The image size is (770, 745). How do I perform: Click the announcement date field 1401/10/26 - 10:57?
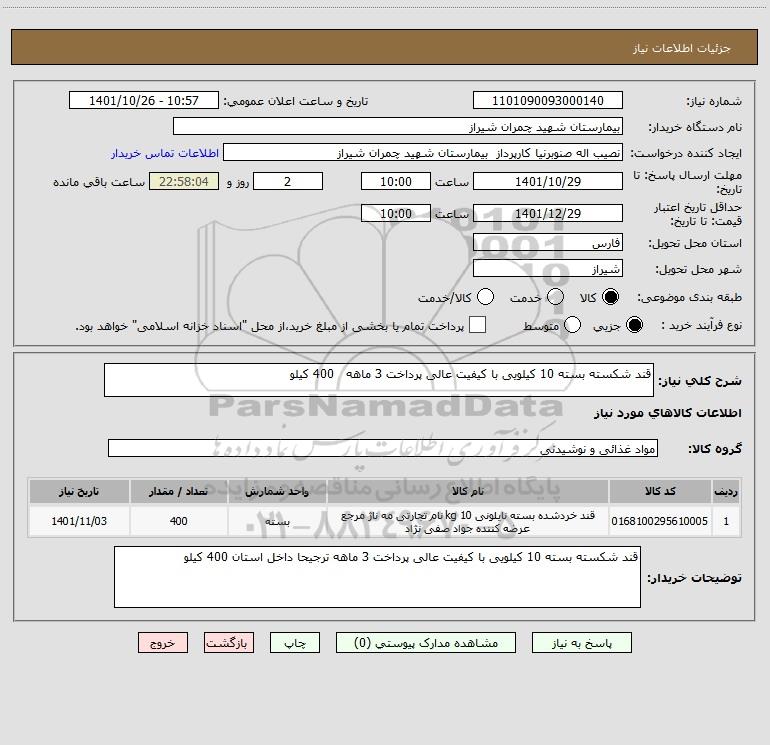pyautogui.click(x=143, y=101)
